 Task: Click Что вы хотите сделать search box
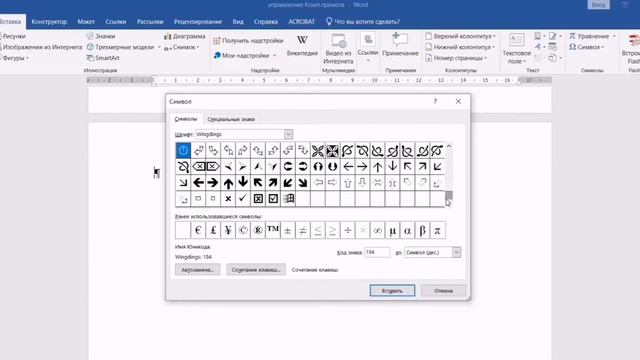tap(363, 22)
